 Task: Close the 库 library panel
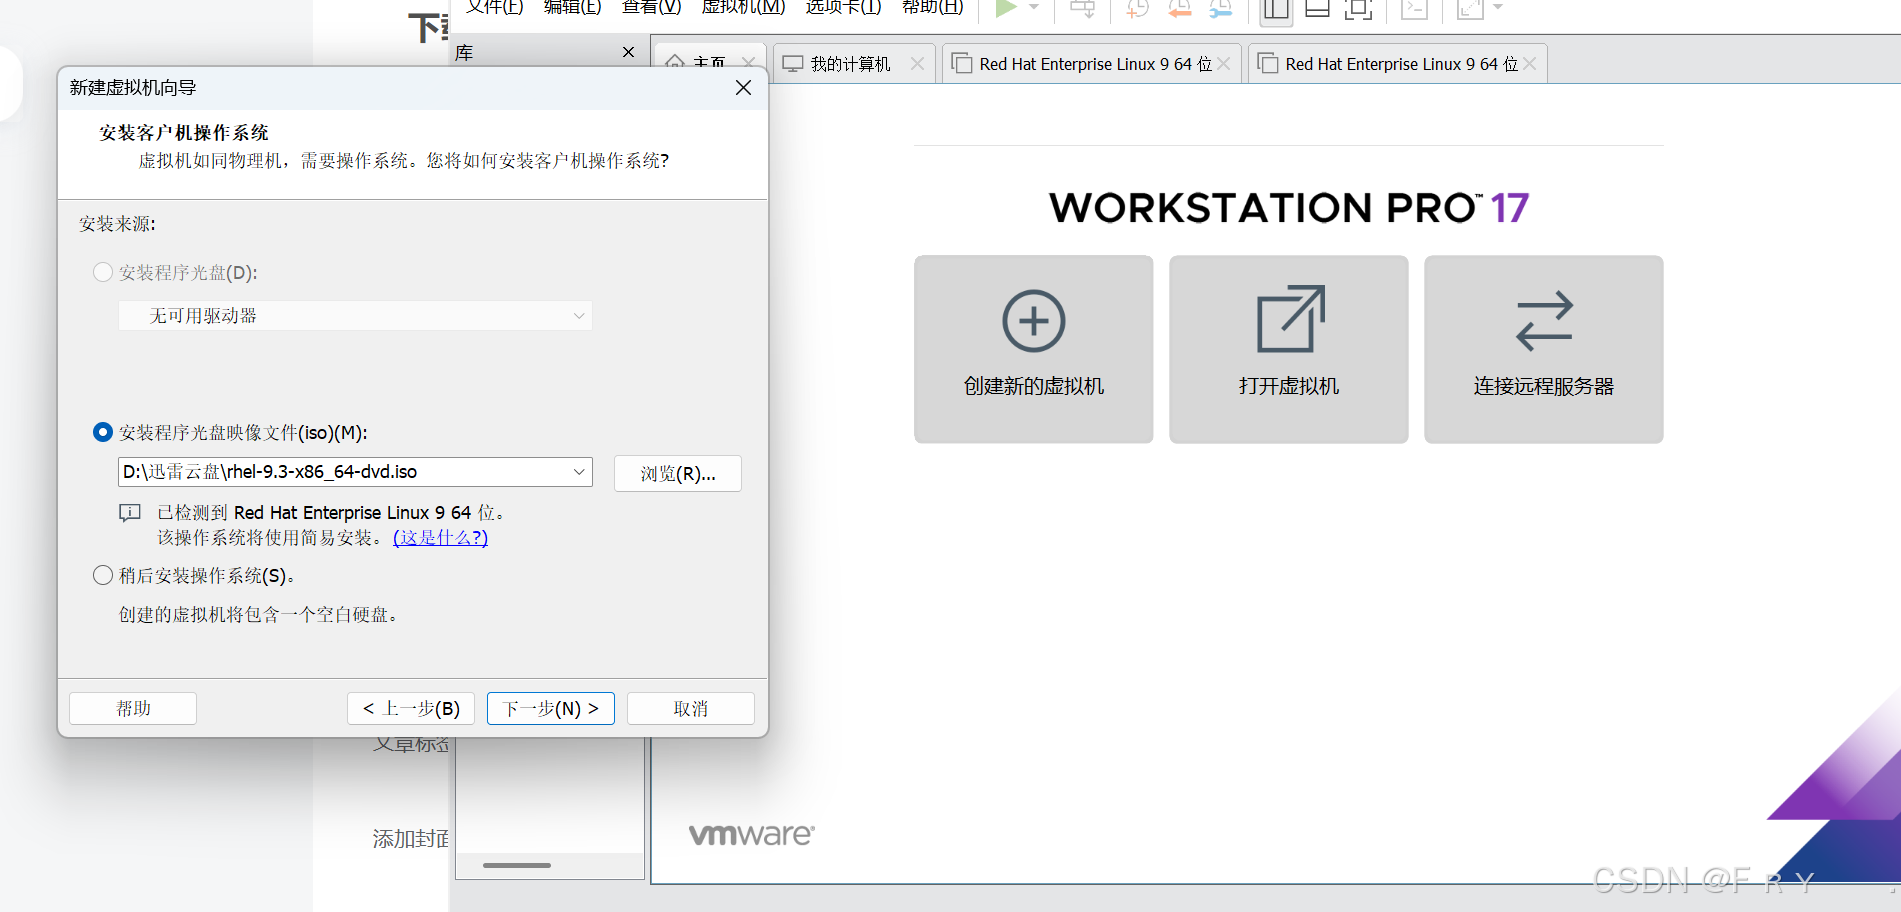coord(628,52)
